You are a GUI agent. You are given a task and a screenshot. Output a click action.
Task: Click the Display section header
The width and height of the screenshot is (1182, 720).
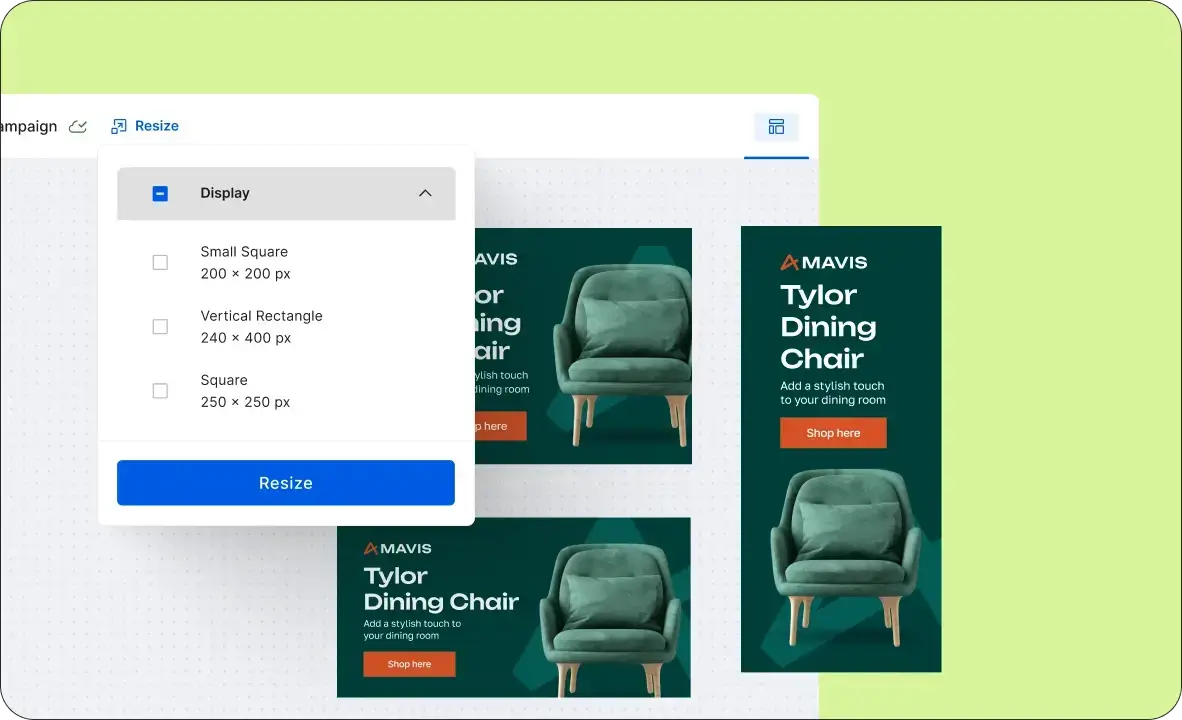pyautogui.click(x=286, y=194)
